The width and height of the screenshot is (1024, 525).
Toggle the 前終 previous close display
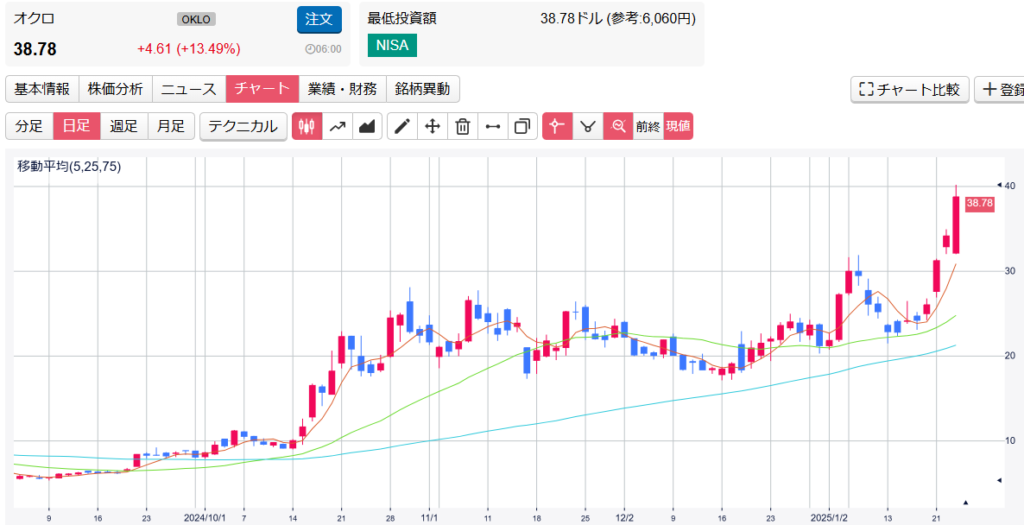click(648, 127)
